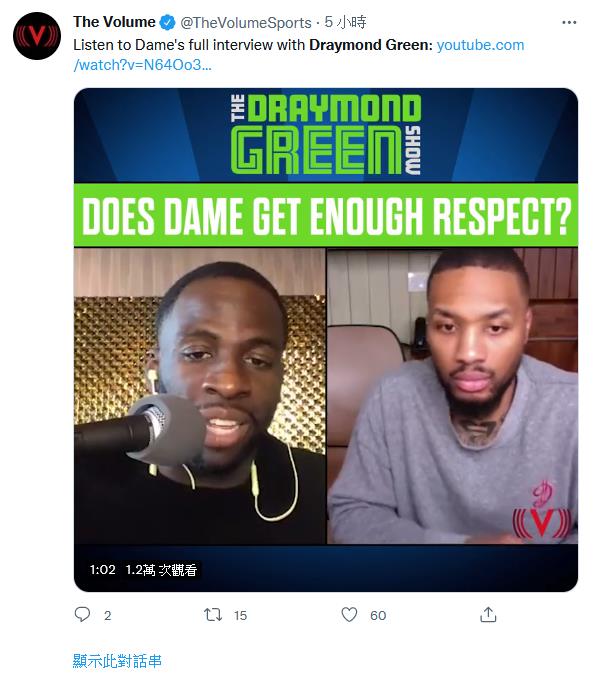This screenshot has height=683, width=594.
Task: Play the Draymond Green Show video
Action: coord(326,340)
